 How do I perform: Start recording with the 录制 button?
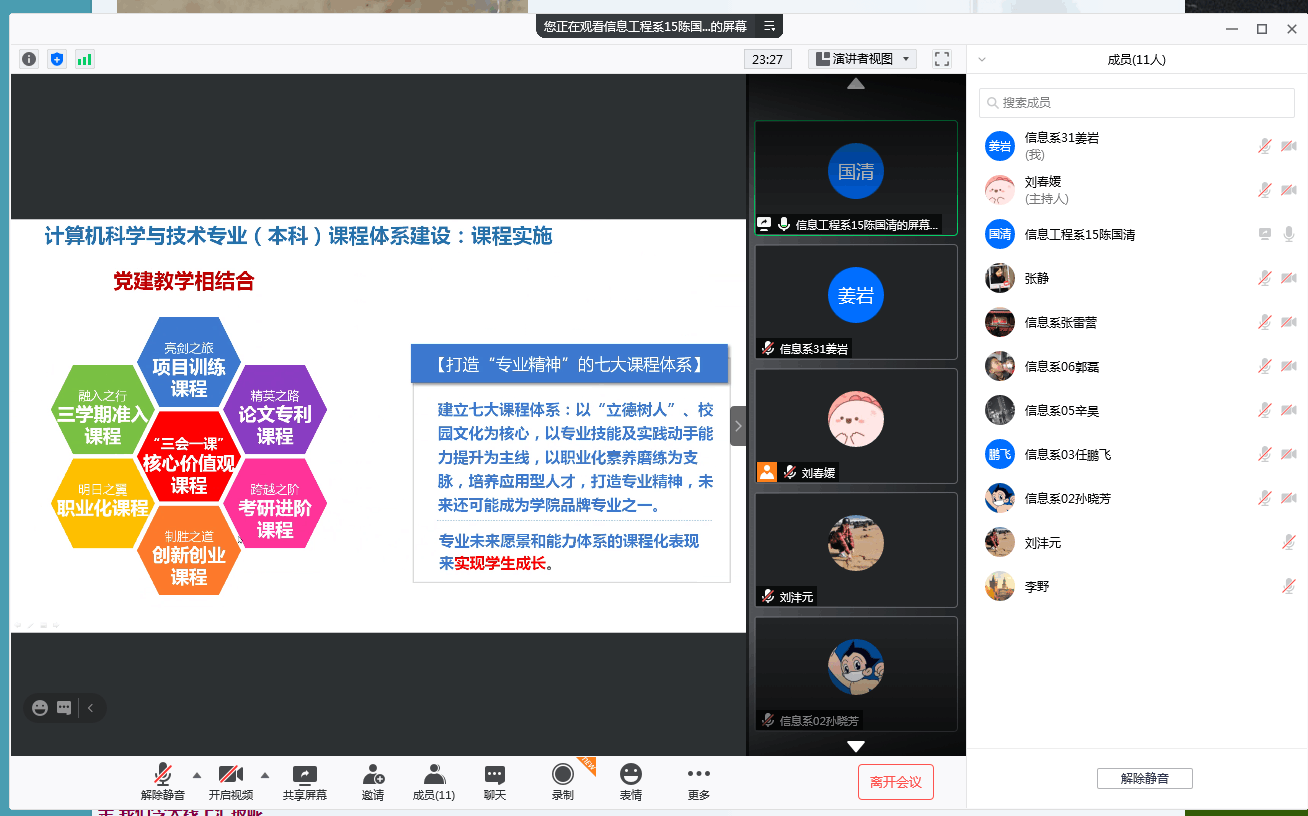click(563, 782)
